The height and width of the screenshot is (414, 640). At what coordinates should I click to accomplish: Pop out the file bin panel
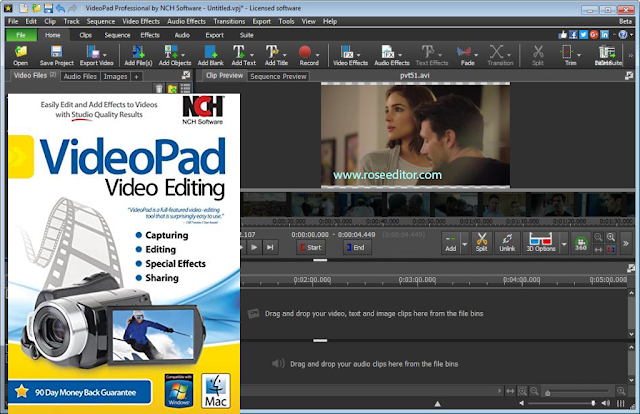pos(186,75)
